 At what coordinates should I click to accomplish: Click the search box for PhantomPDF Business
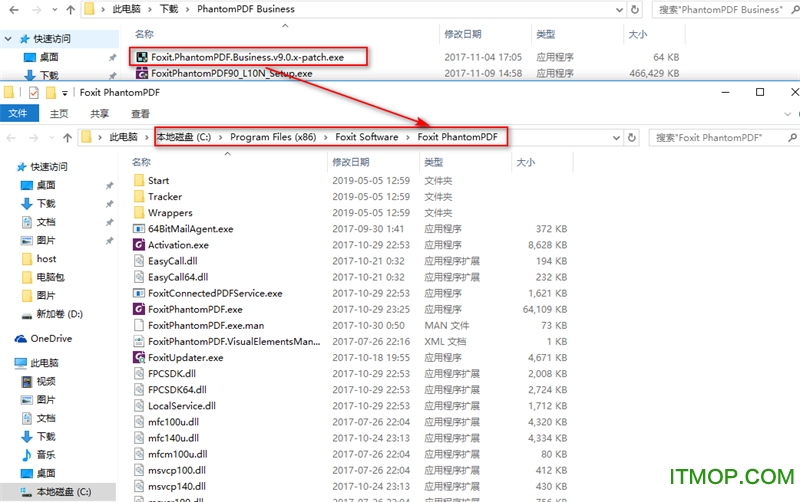(726, 9)
